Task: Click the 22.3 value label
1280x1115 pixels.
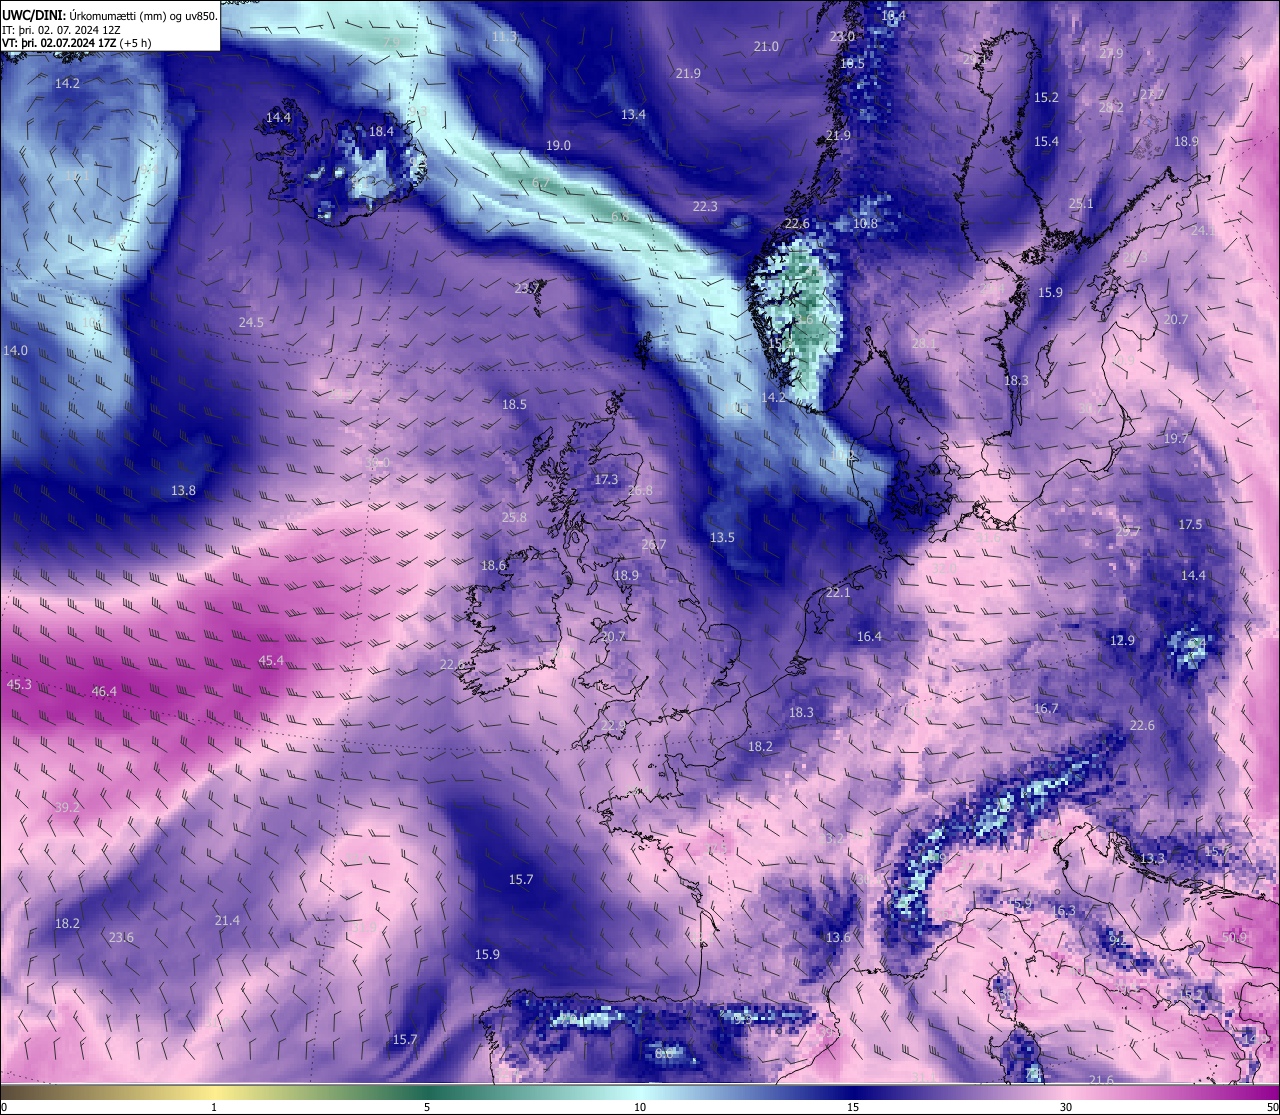Action: [x=705, y=206]
